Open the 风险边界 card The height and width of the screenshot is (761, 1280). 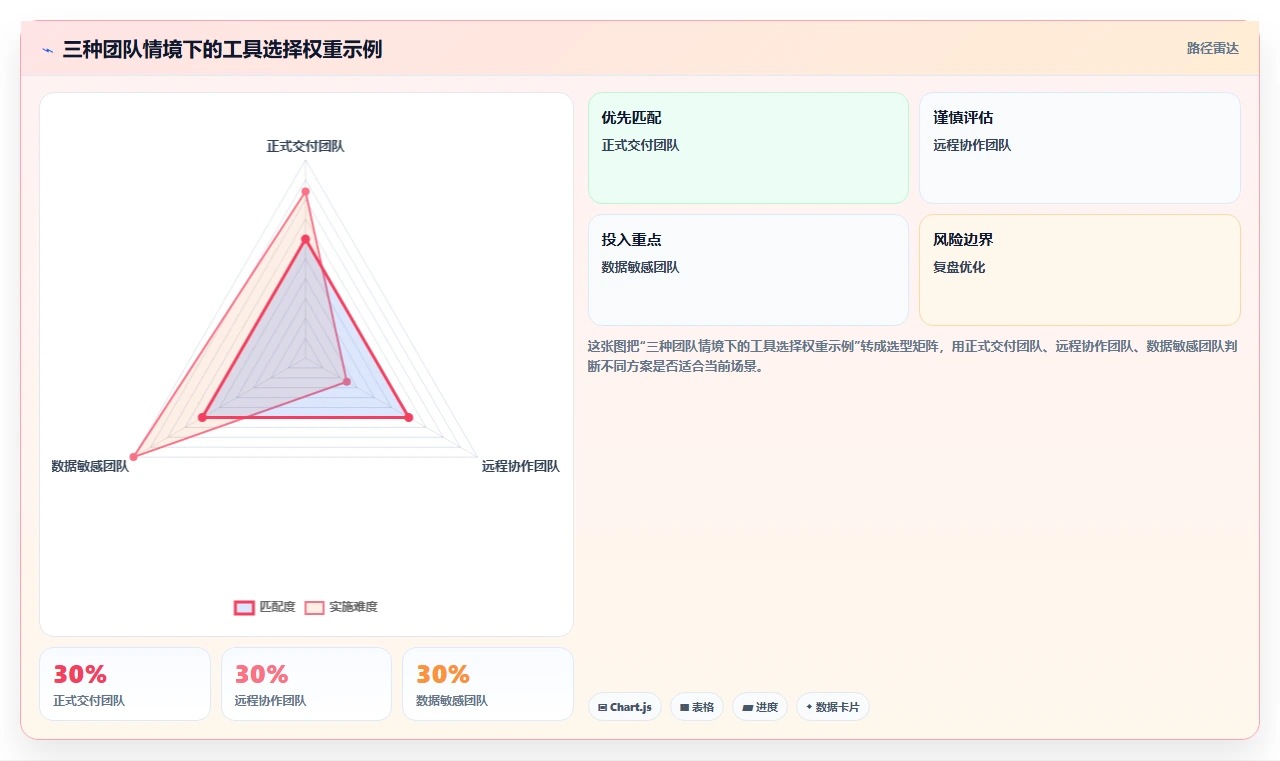(1079, 270)
